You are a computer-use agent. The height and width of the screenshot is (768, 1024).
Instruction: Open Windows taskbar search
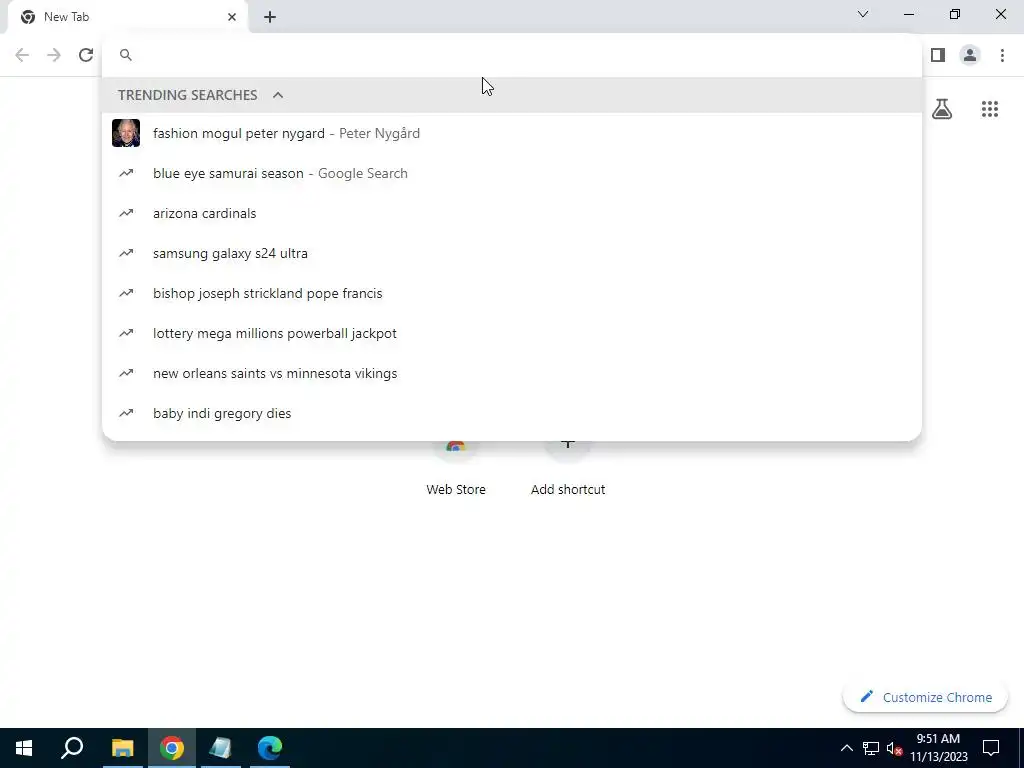72,748
